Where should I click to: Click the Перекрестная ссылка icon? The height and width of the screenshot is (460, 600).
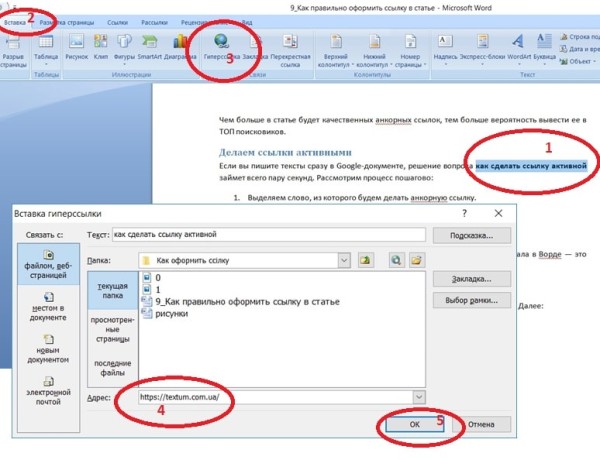[x=290, y=41]
